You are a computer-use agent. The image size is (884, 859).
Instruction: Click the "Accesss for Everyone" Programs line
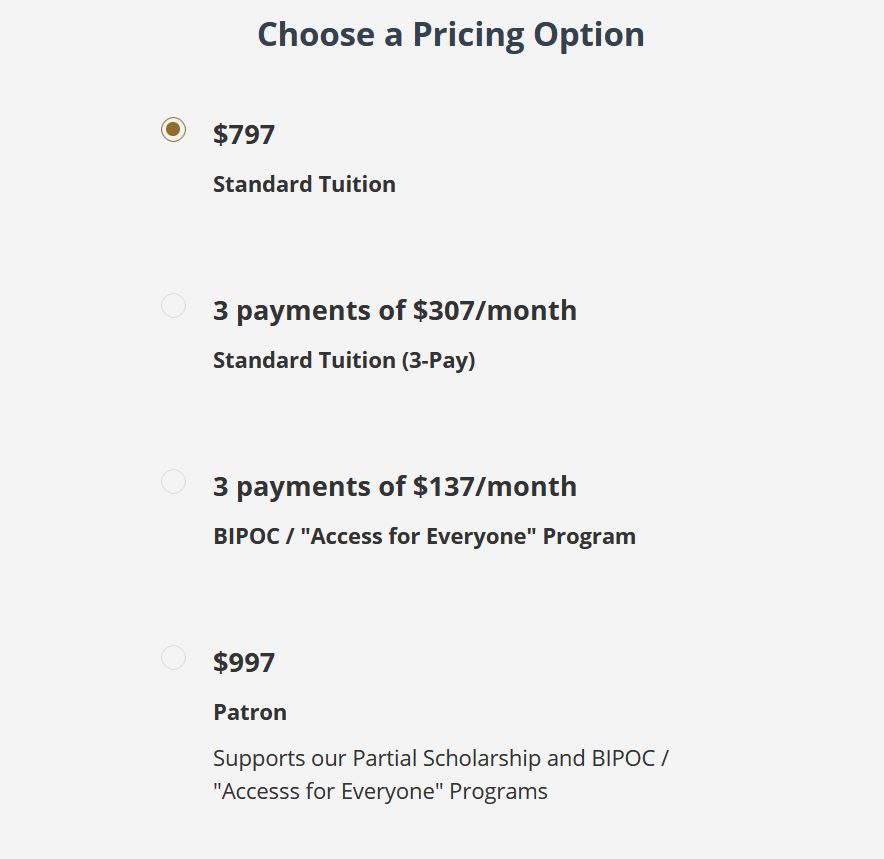coord(381,791)
